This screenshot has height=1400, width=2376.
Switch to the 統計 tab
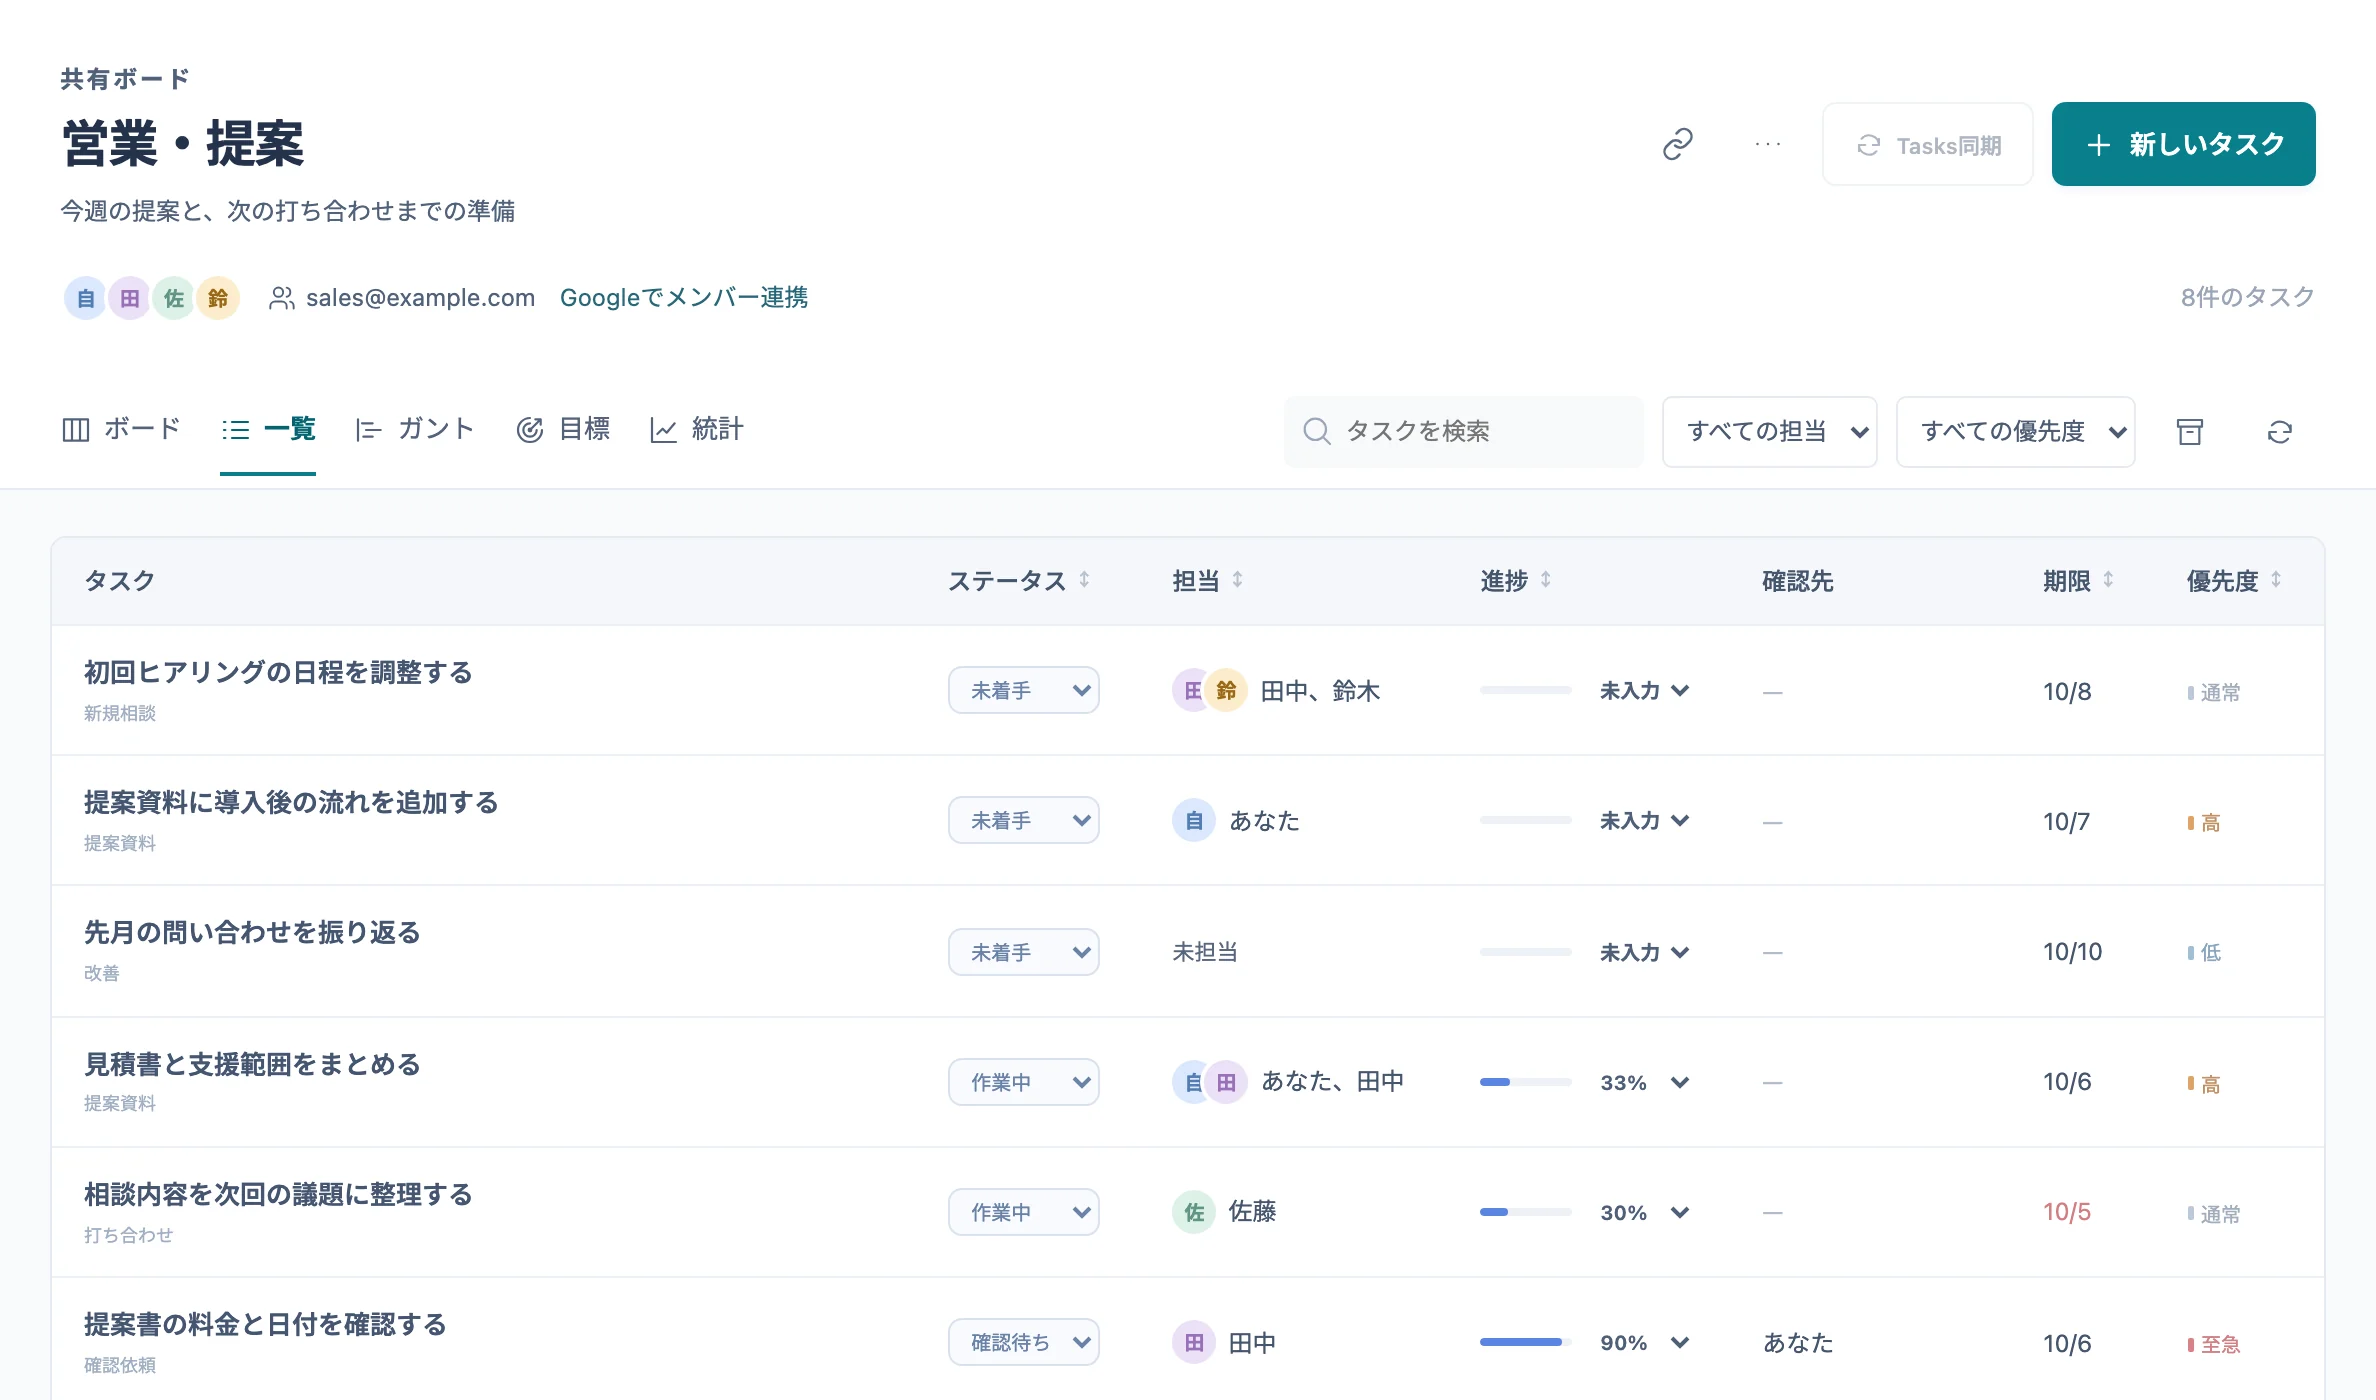click(x=697, y=430)
